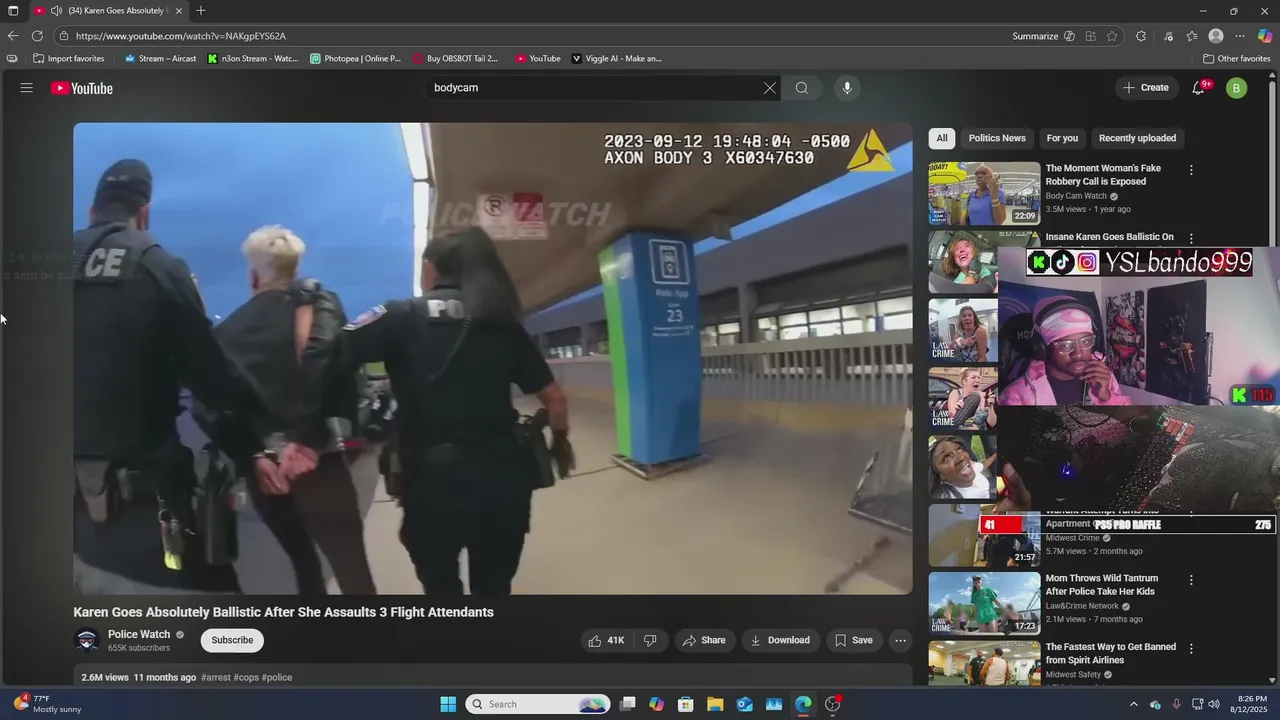Screen dimensions: 1280x720
Task: Go to YouTube home via logo
Action: click(82, 88)
